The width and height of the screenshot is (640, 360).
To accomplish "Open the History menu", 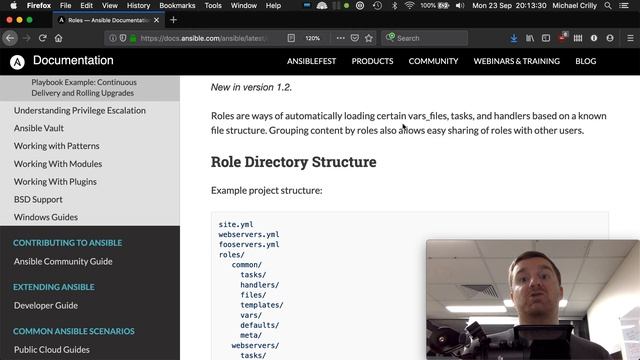I will coord(138,6).
